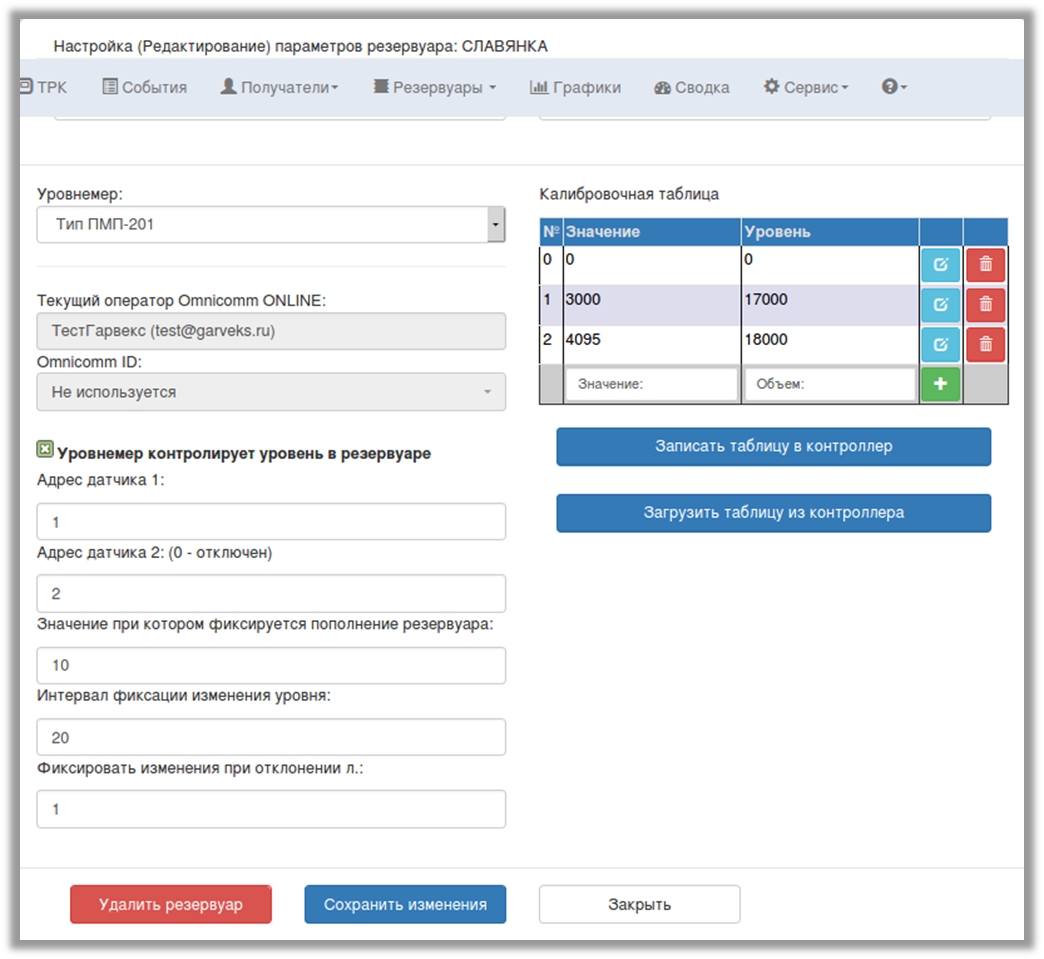
Task: Open the help question mark menu
Action: 893,87
